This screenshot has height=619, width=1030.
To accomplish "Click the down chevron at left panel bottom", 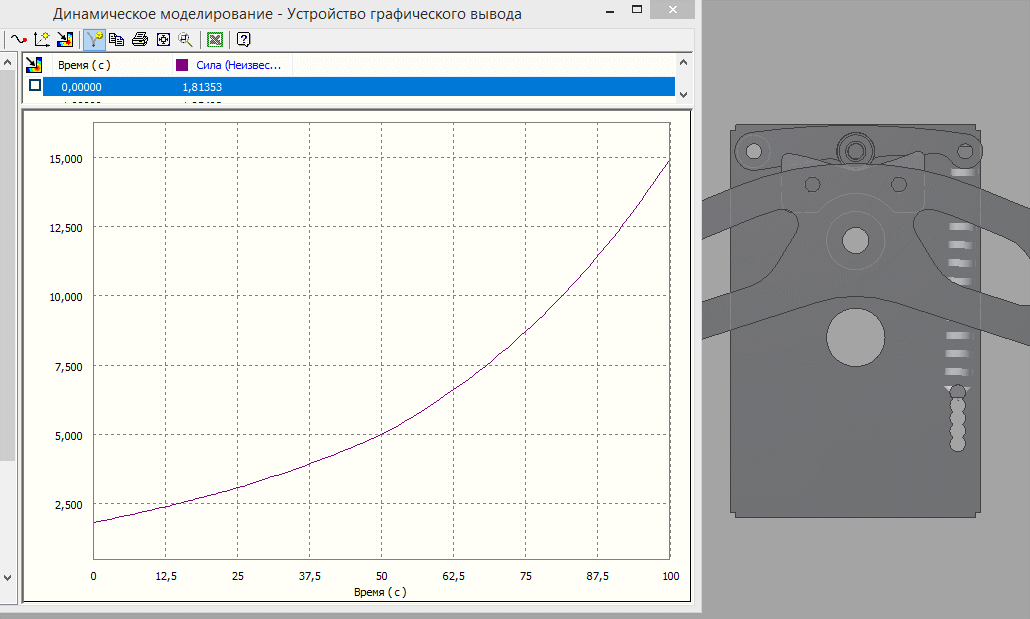I will pos(9,578).
